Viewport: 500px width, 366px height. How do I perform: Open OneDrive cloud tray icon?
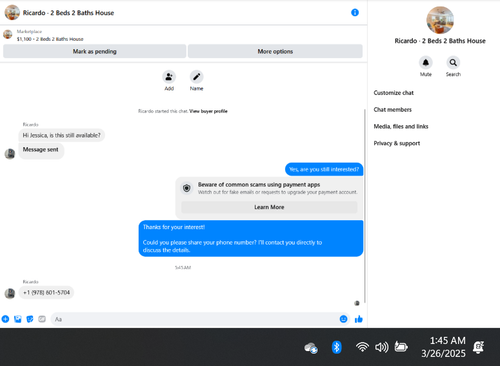311,348
